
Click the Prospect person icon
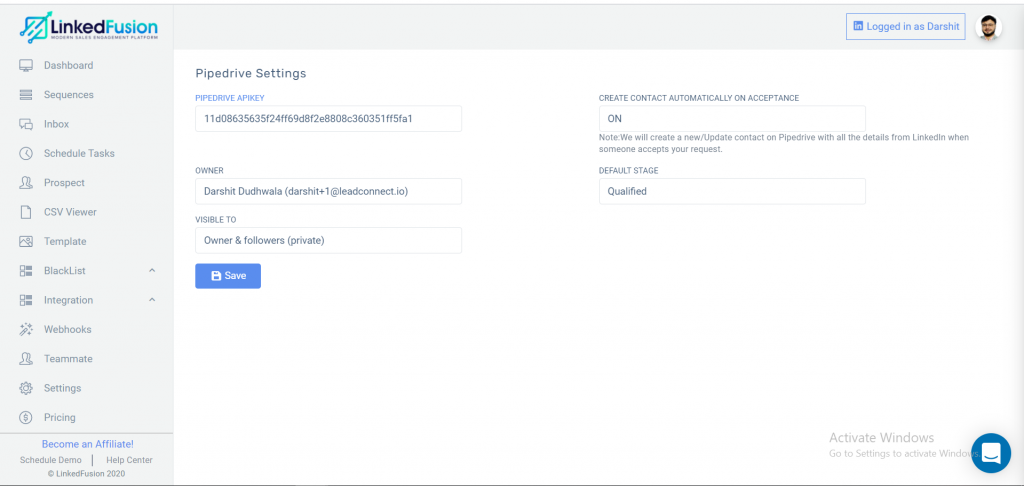click(x=26, y=183)
